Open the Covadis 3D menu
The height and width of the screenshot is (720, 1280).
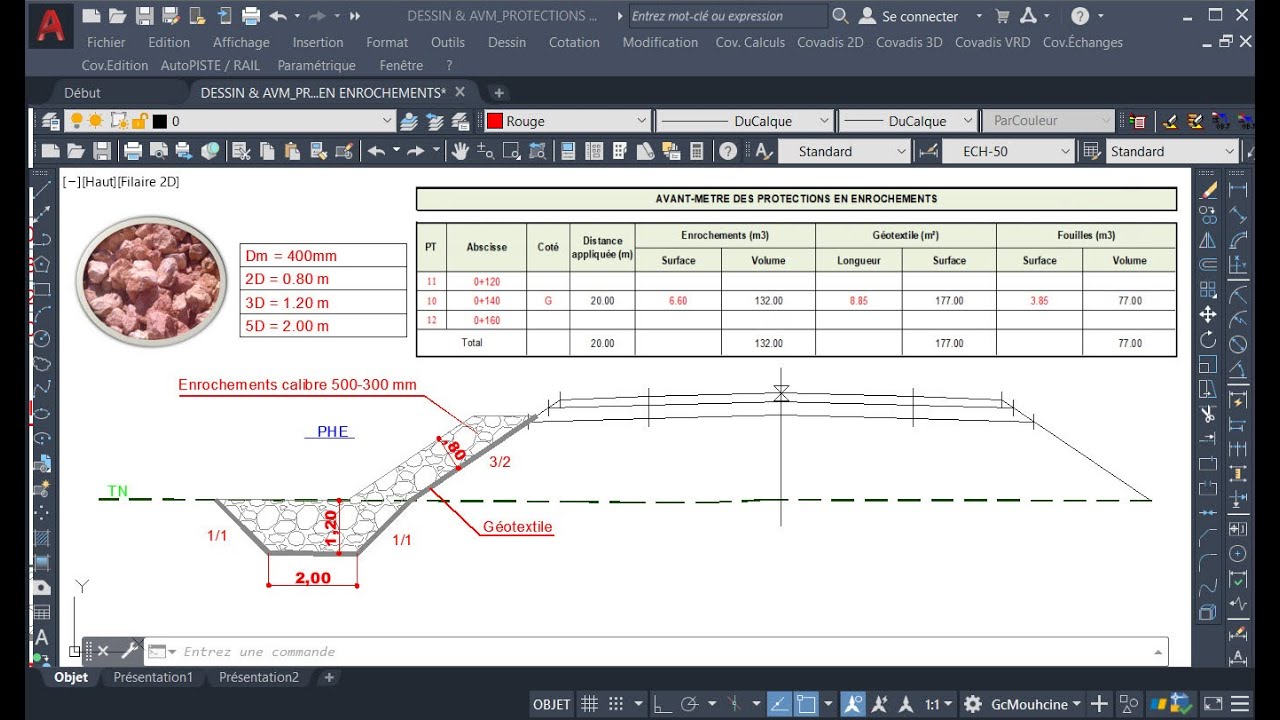pos(909,42)
